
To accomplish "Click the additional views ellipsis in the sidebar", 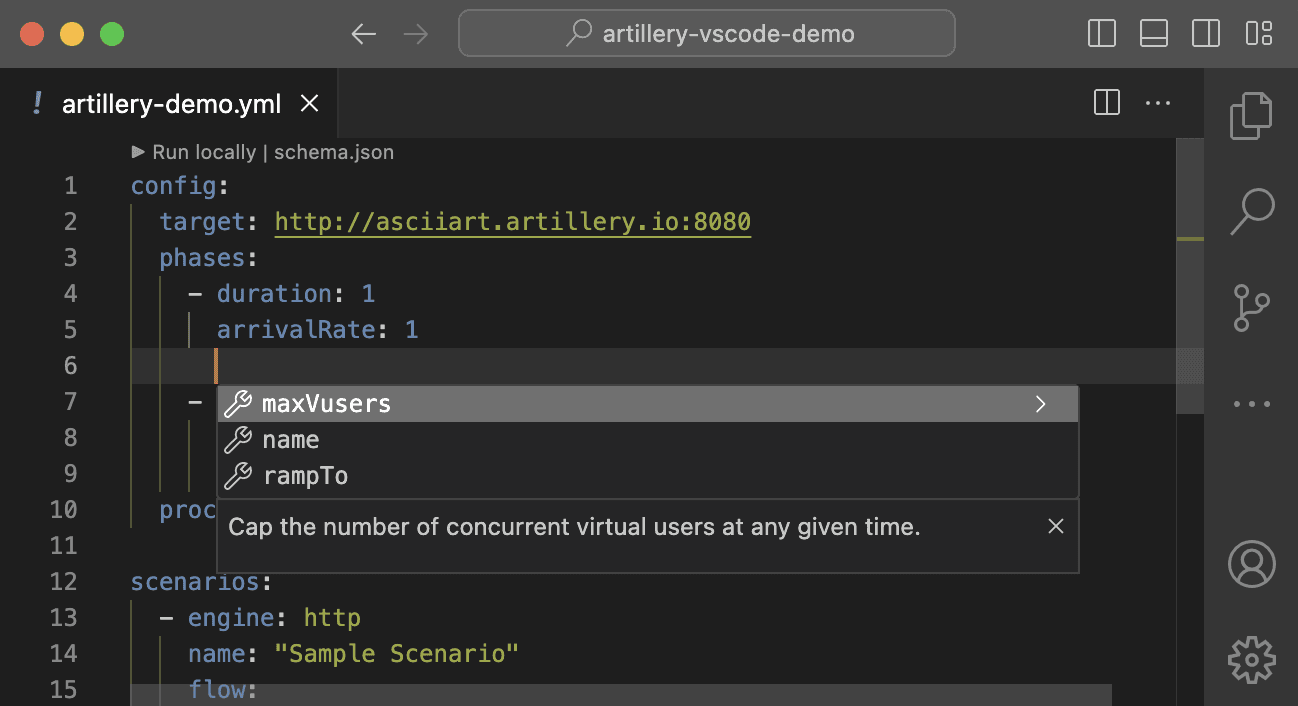I will point(1251,403).
